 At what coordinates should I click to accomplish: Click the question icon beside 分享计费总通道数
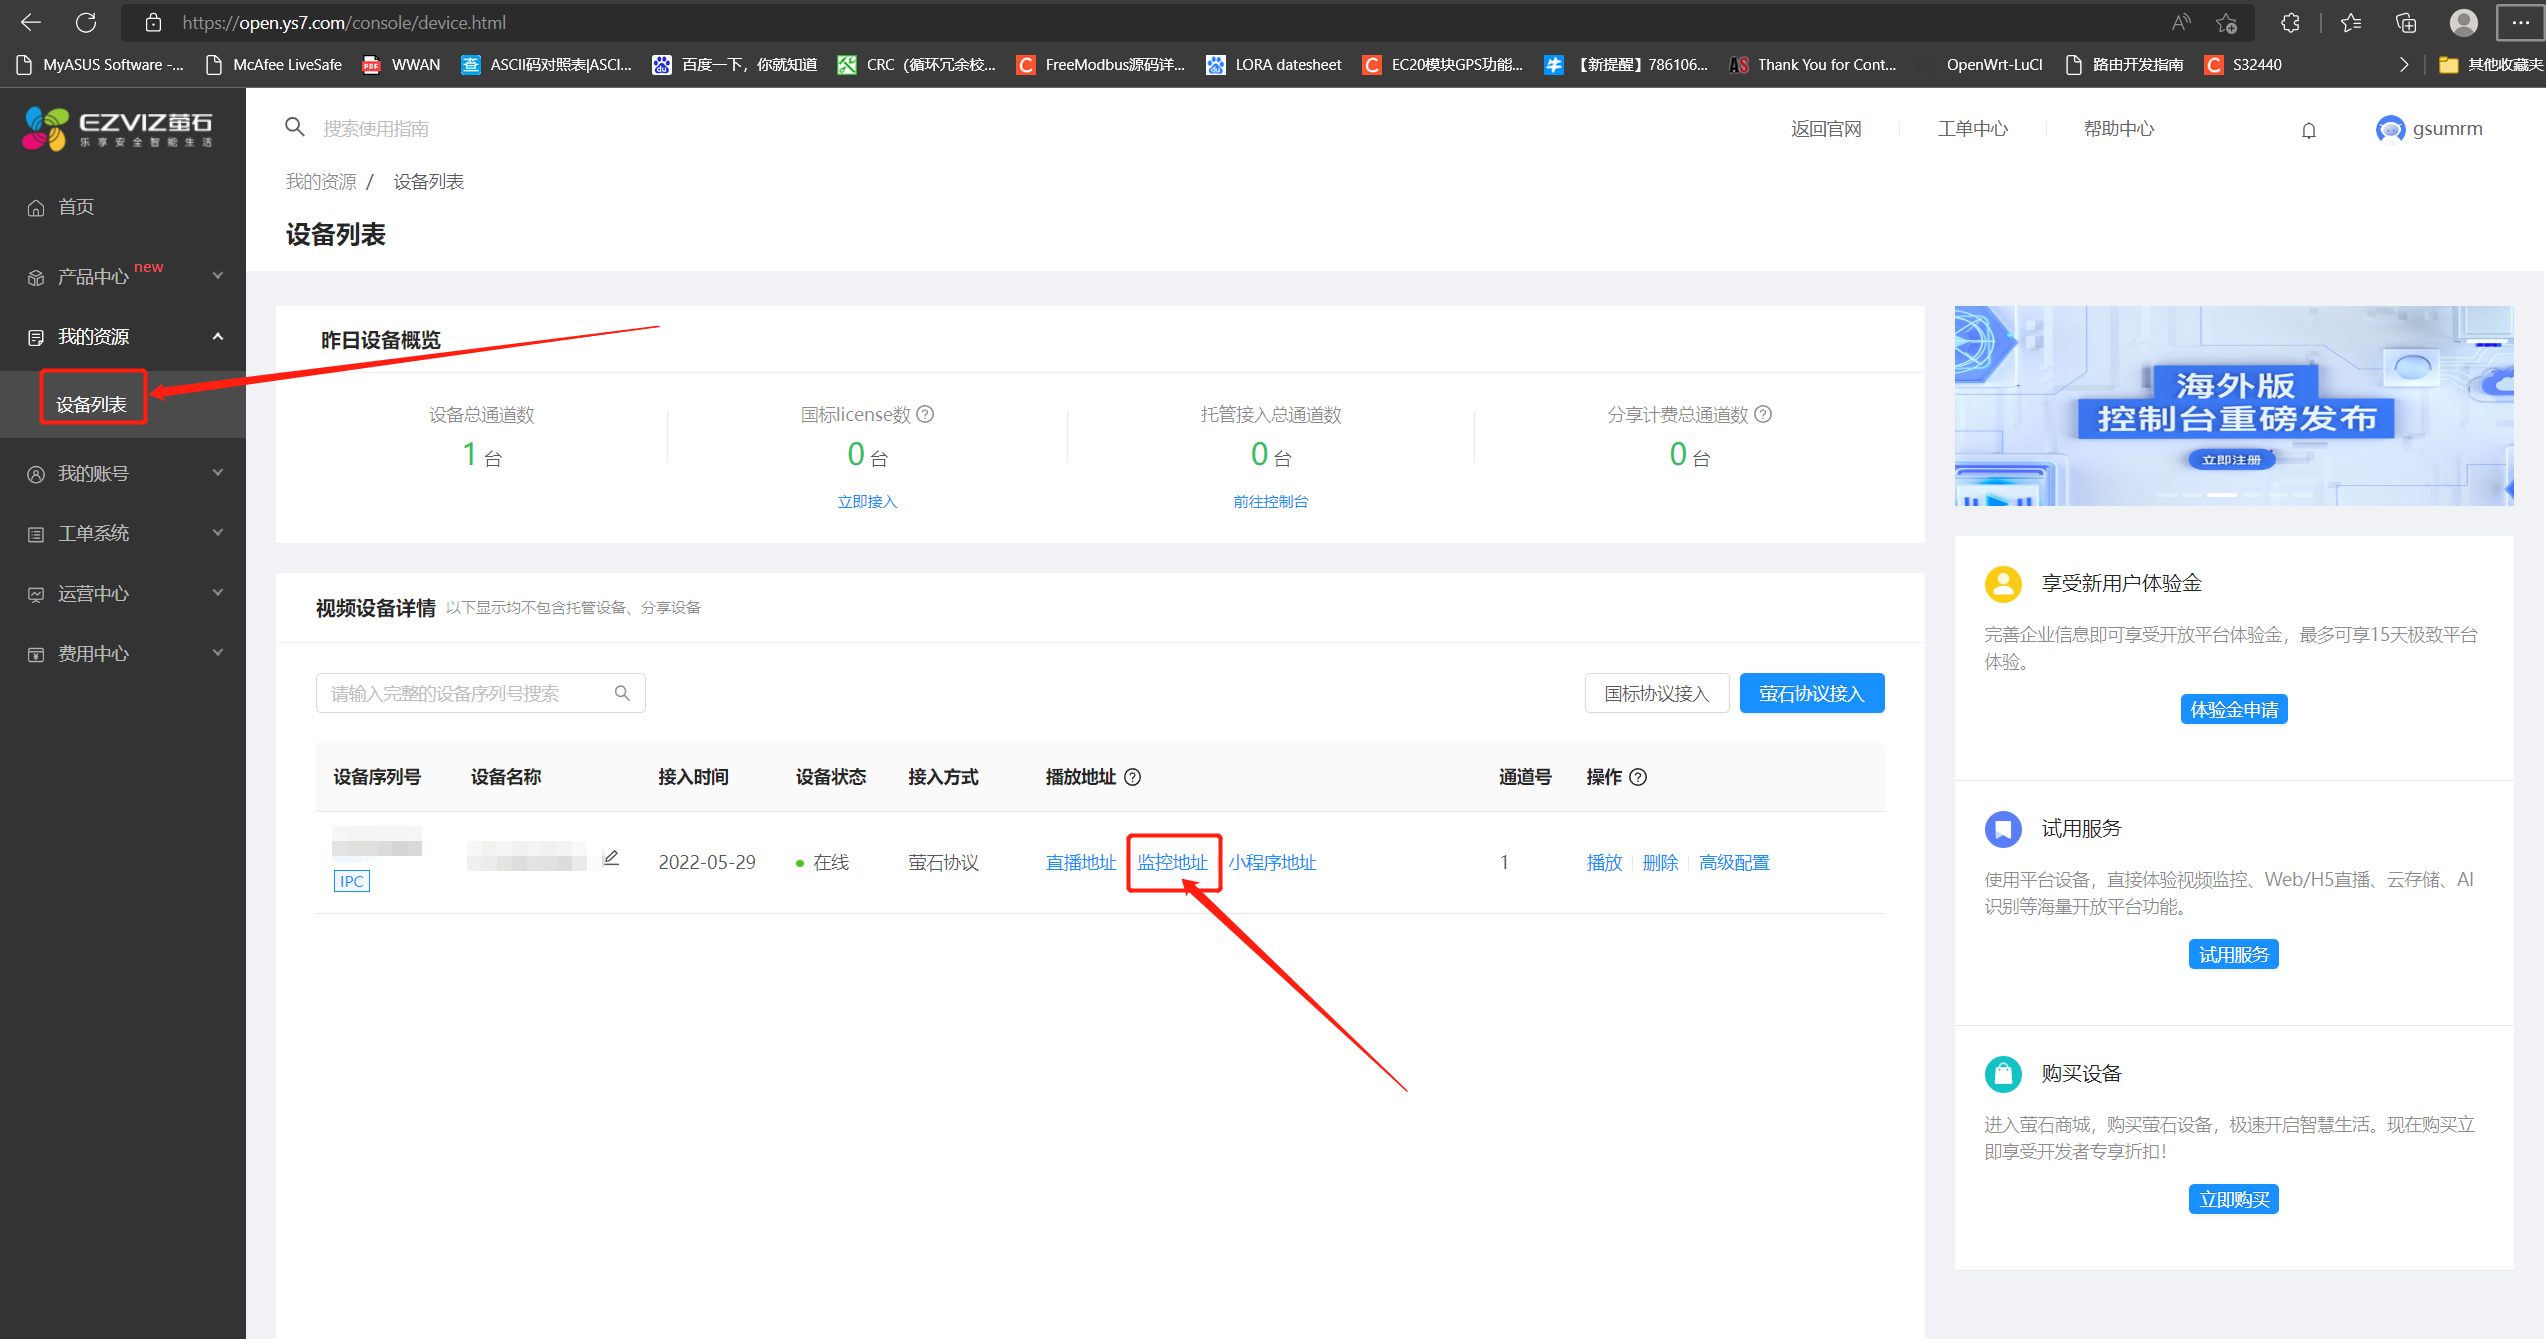(x=1763, y=414)
